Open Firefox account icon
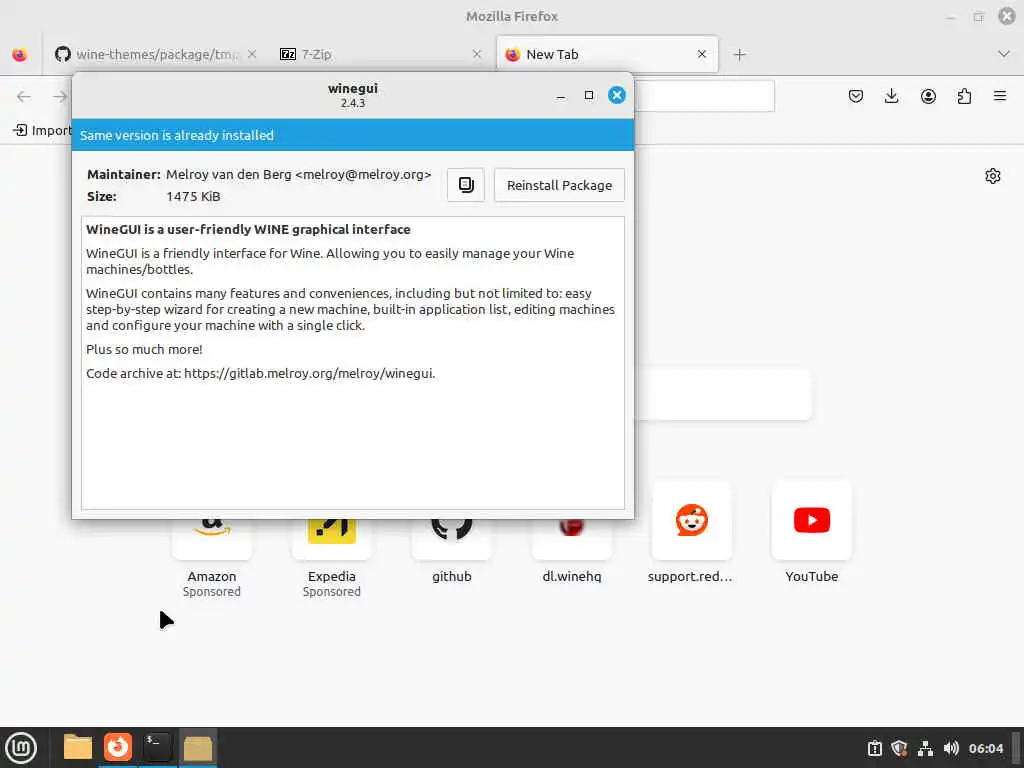Screen dimensions: 1024x768 click(x=928, y=97)
